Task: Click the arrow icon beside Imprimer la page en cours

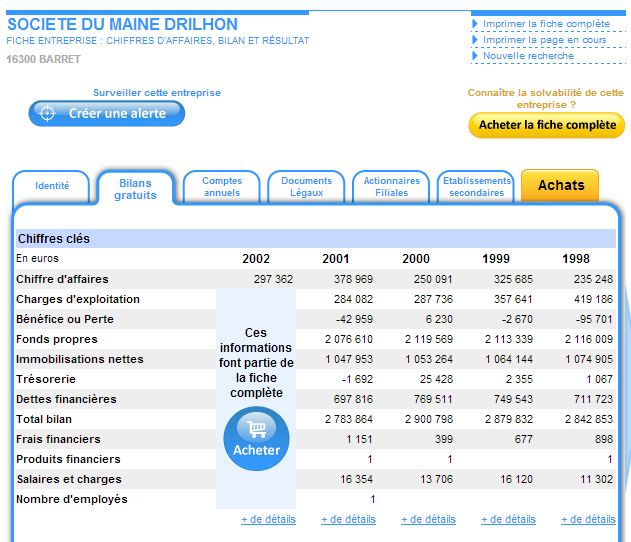Action: click(475, 40)
